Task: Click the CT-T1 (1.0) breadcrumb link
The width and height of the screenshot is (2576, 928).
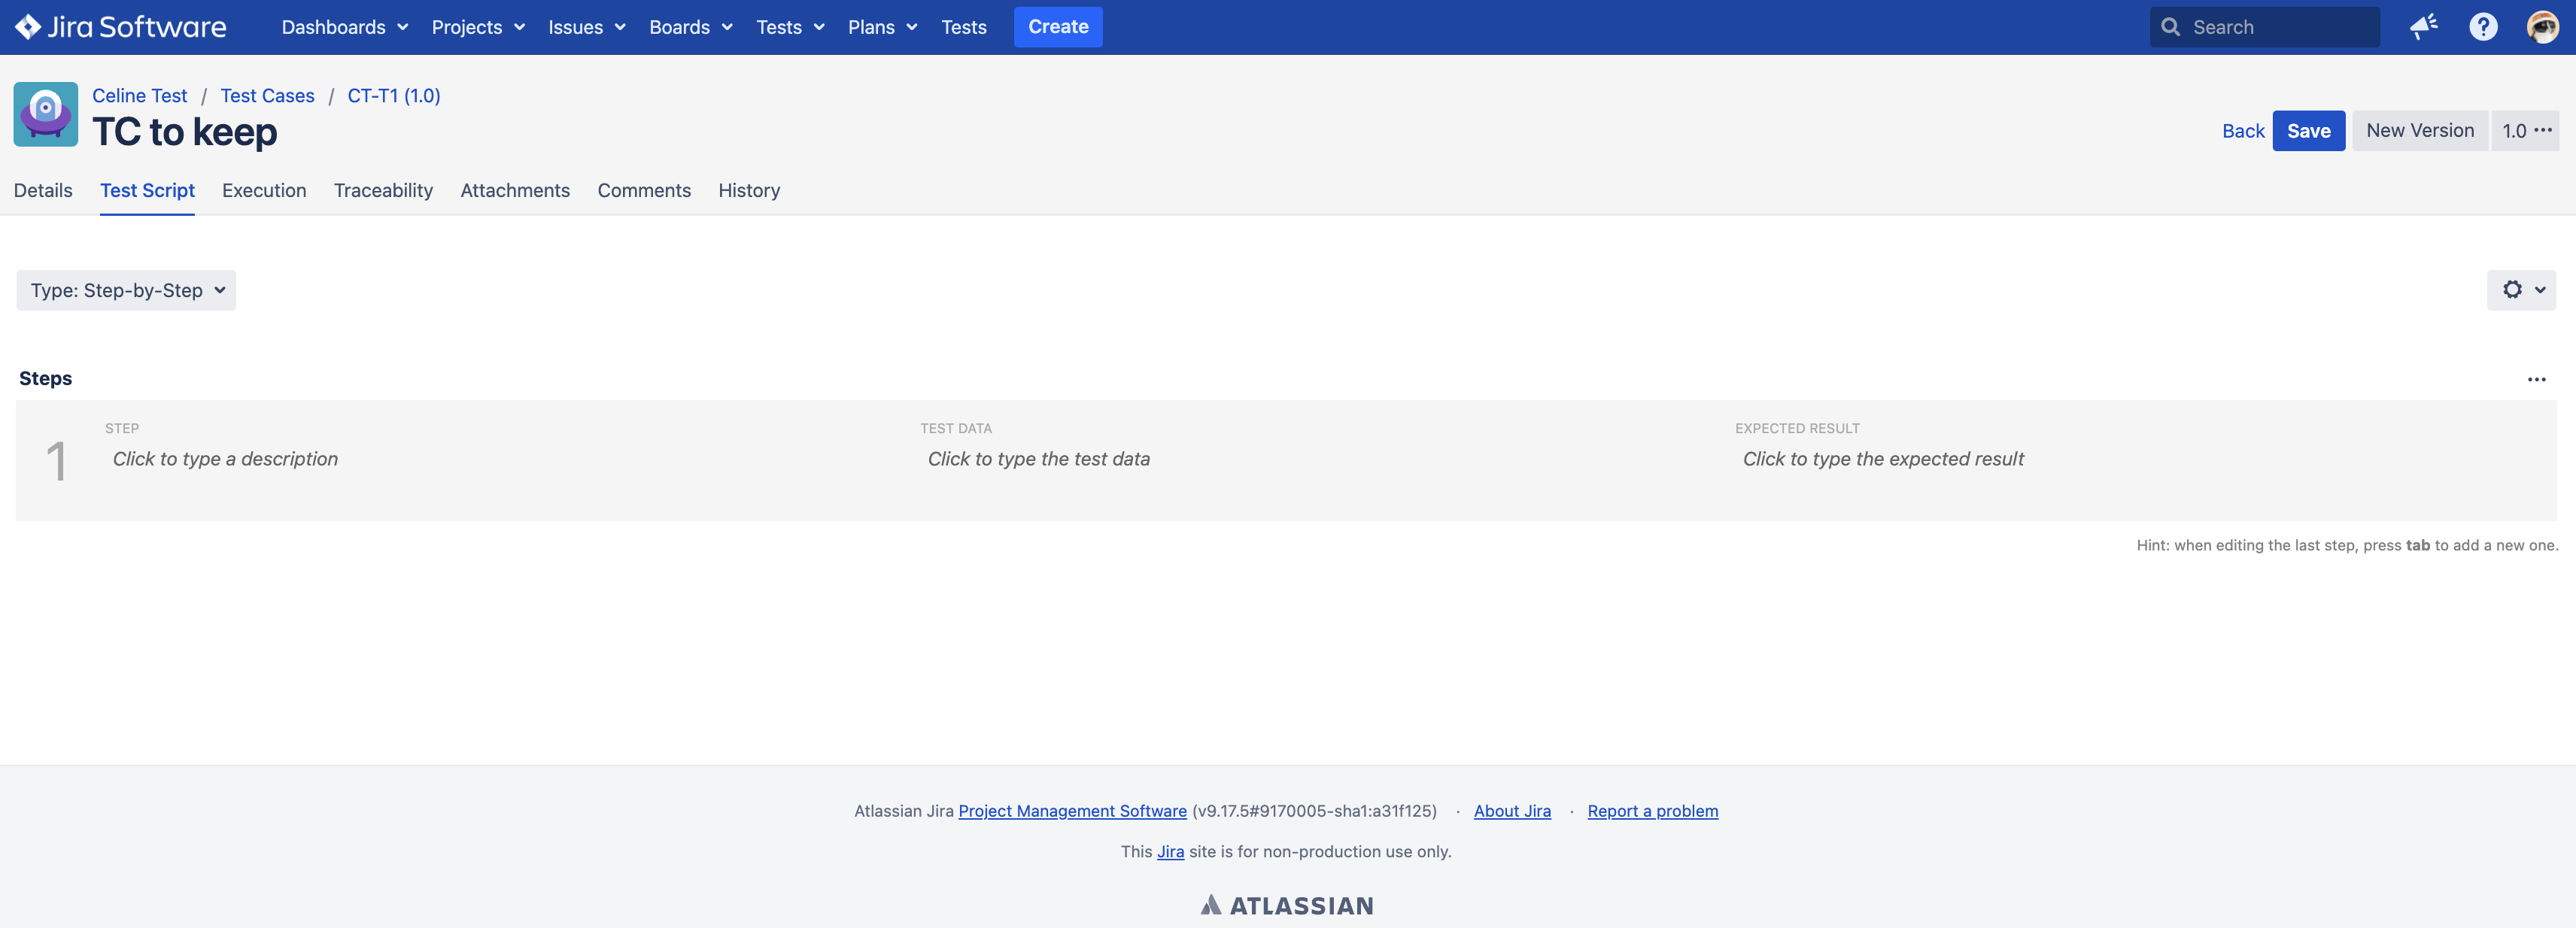Action: (393, 95)
